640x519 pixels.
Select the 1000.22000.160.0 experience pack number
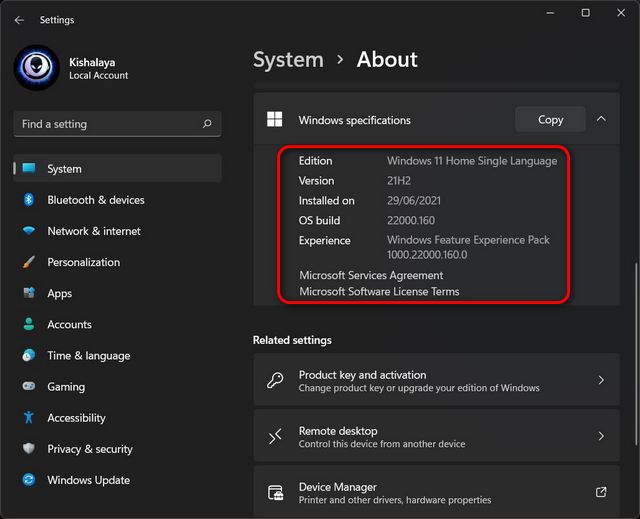point(427,255)
